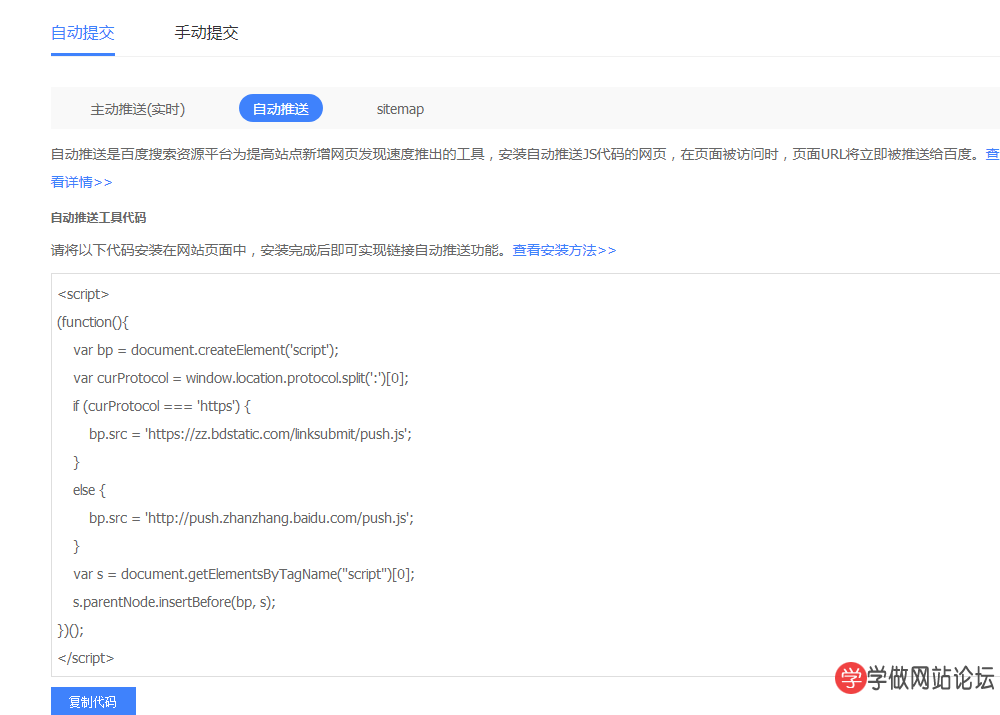1000x715 pixels.
Task: Open the 看详情>> link
Action: pos(82,182)
